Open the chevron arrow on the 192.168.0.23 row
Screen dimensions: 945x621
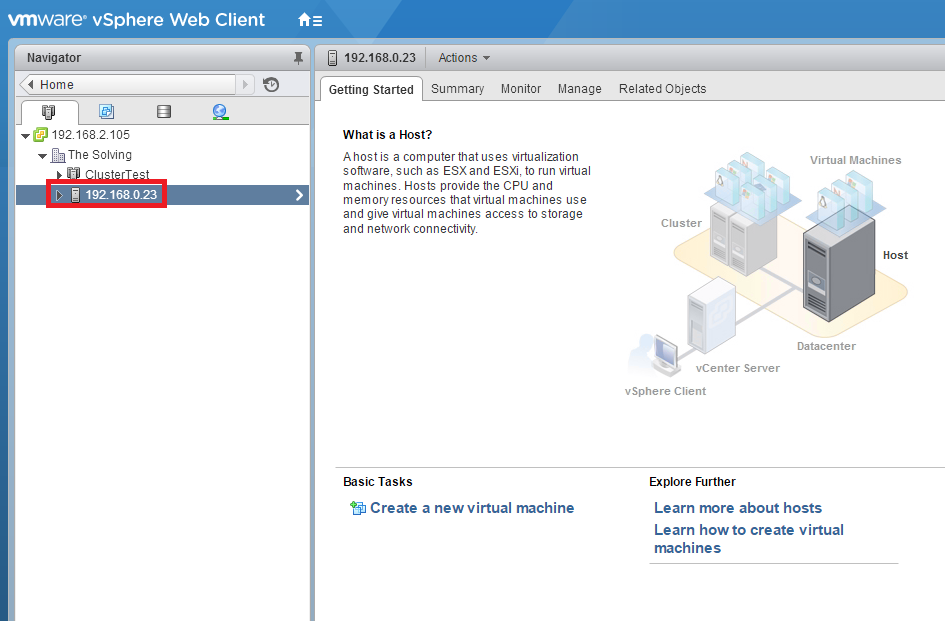[299, 195]
